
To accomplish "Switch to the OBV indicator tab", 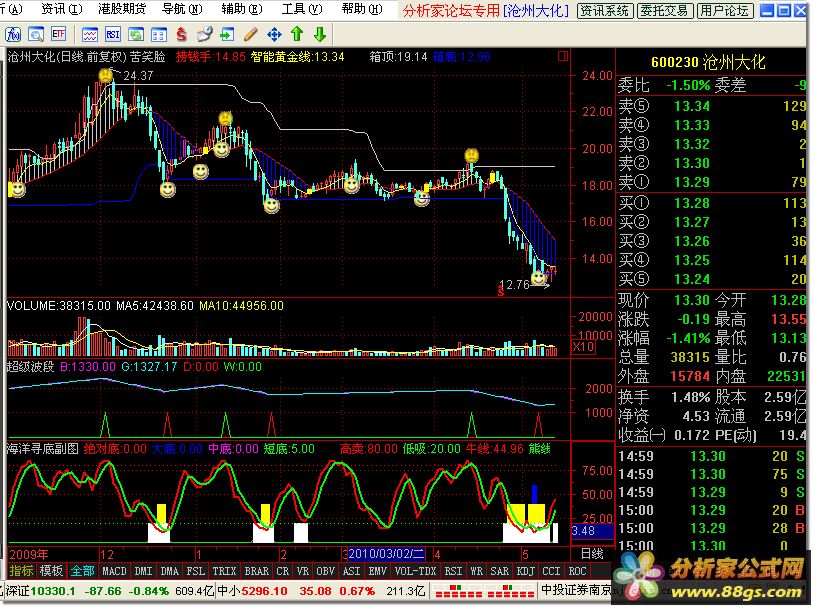I will [x=326, y=571].
